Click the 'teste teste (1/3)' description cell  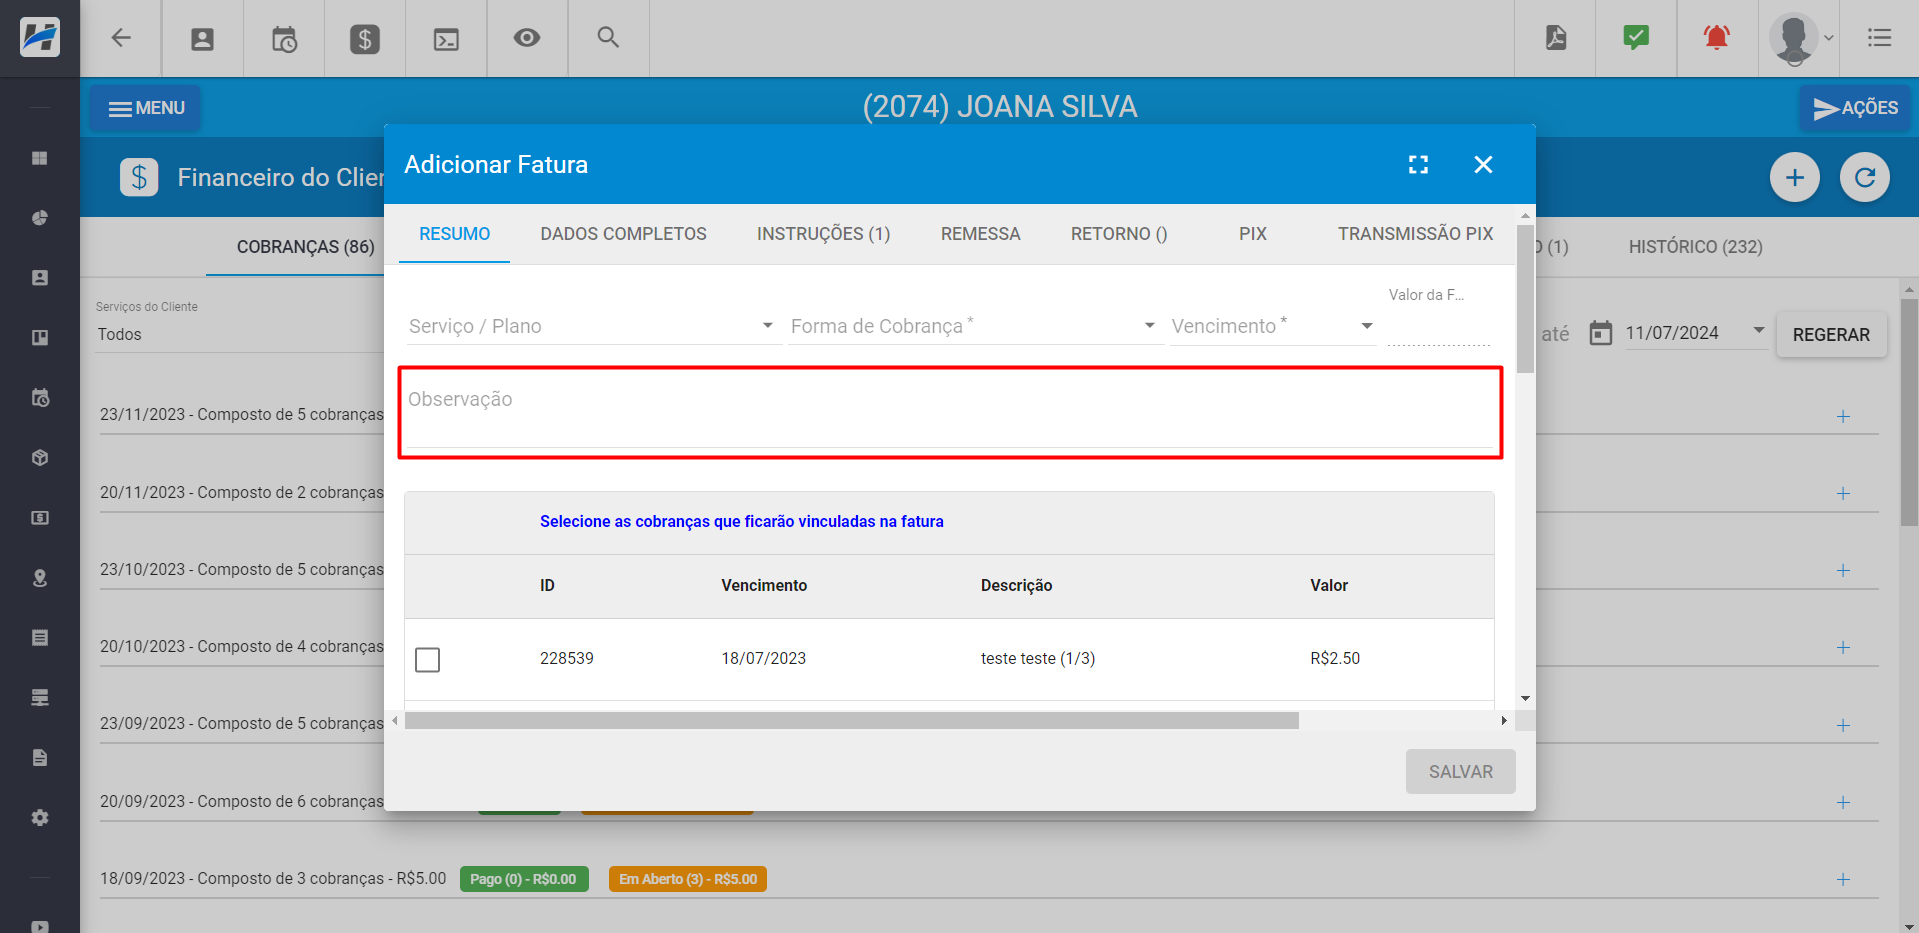(1037, 658)
